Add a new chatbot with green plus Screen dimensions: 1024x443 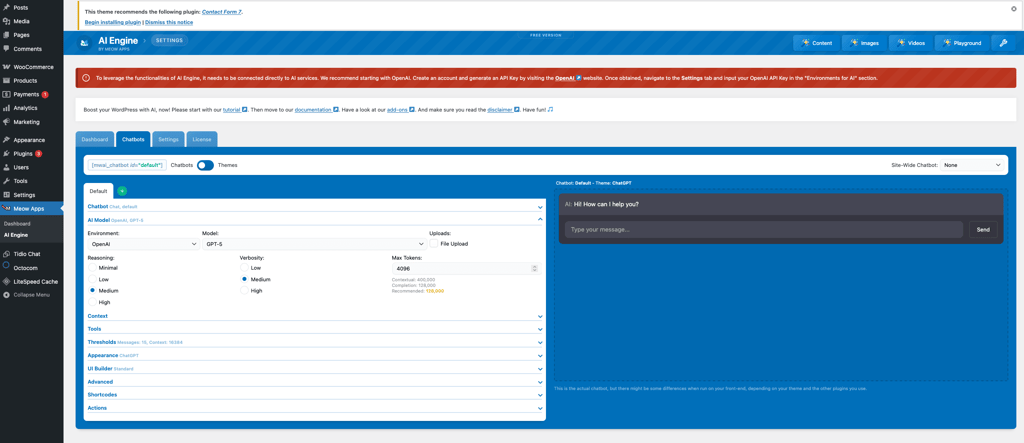coord(122,191)
